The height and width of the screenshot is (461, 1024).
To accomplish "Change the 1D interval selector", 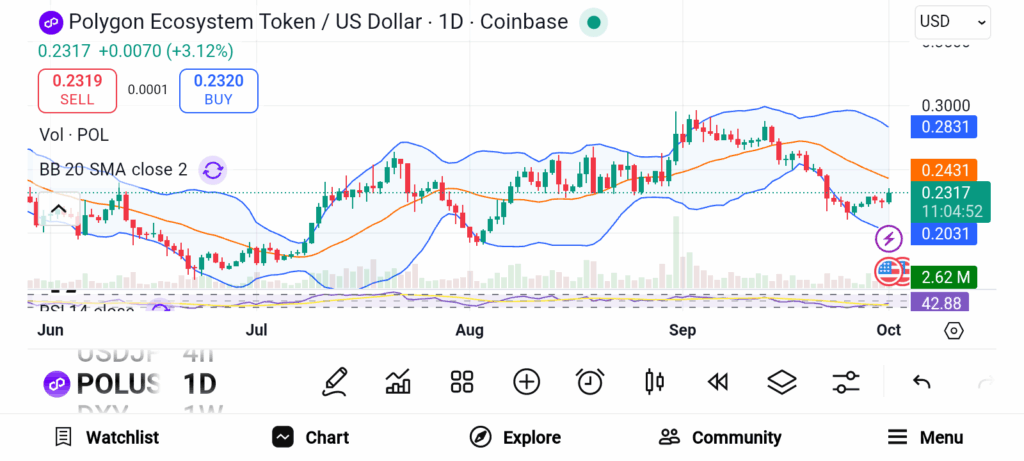I will click(199, 384).
